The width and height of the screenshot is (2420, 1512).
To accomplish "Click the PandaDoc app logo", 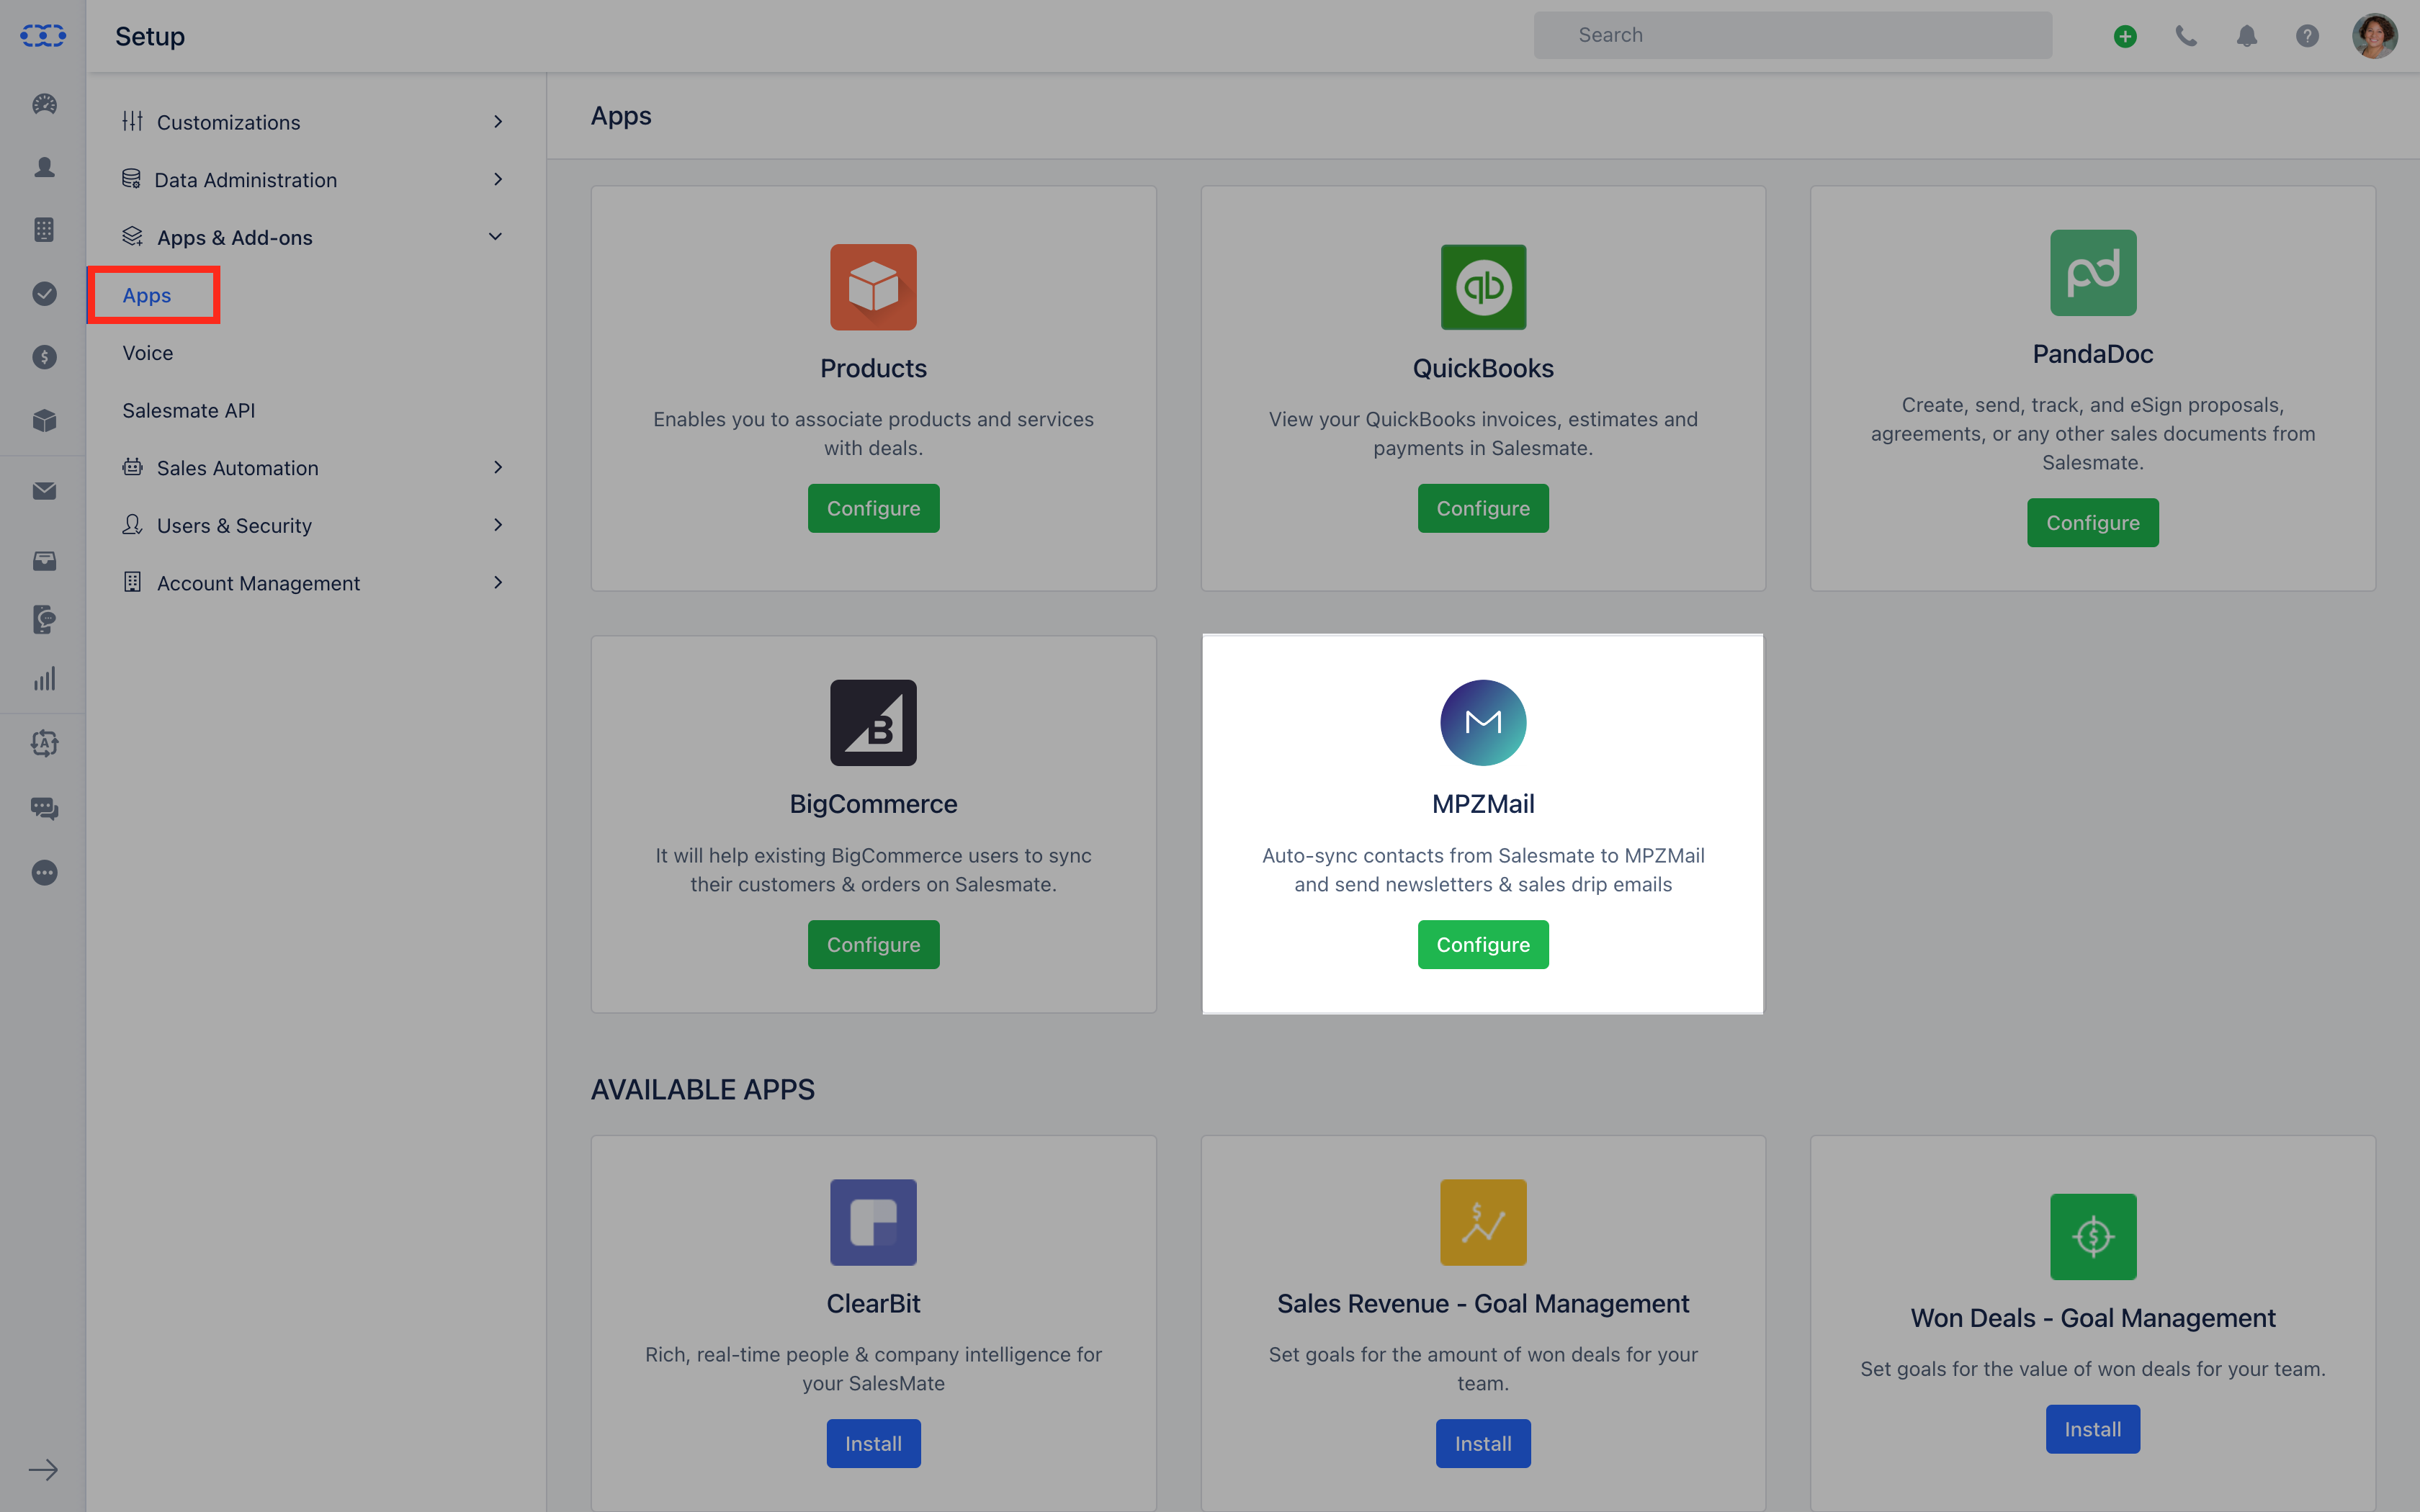I will pos(2093,273).
